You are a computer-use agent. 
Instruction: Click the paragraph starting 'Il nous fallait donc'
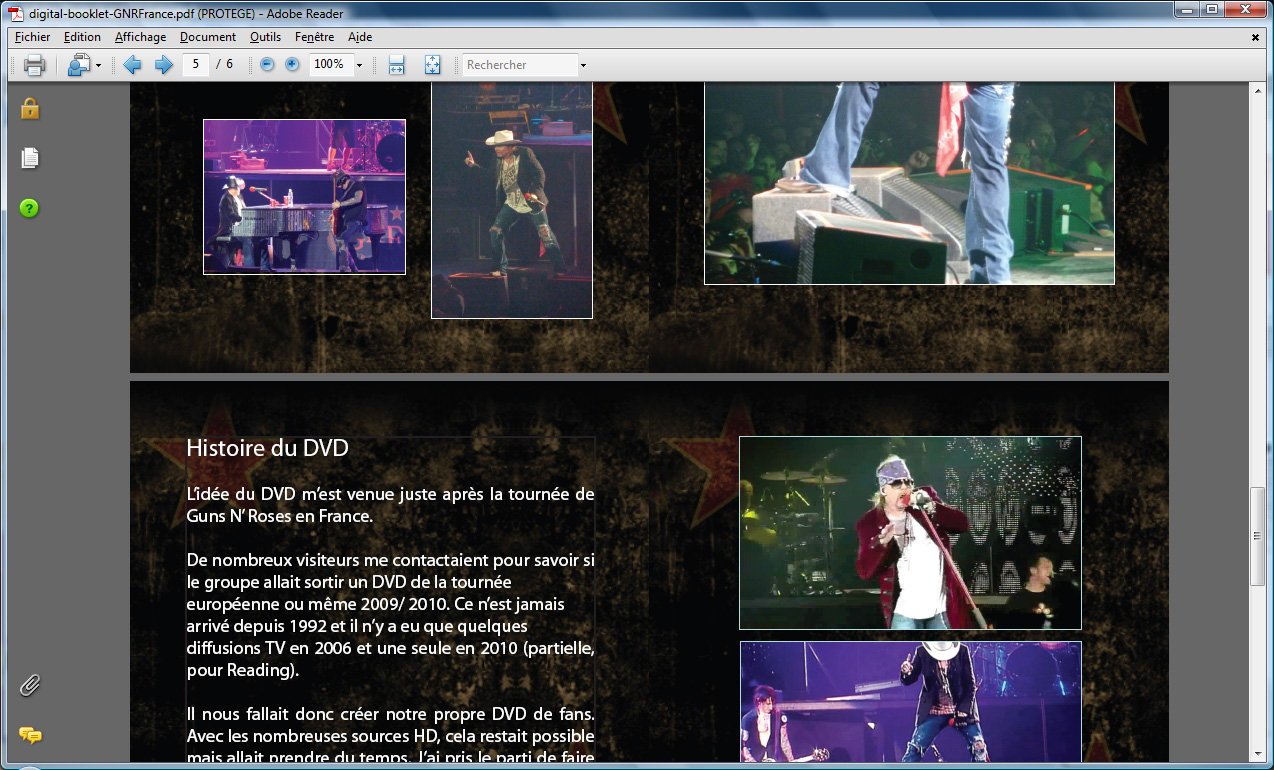coord(390,735)
